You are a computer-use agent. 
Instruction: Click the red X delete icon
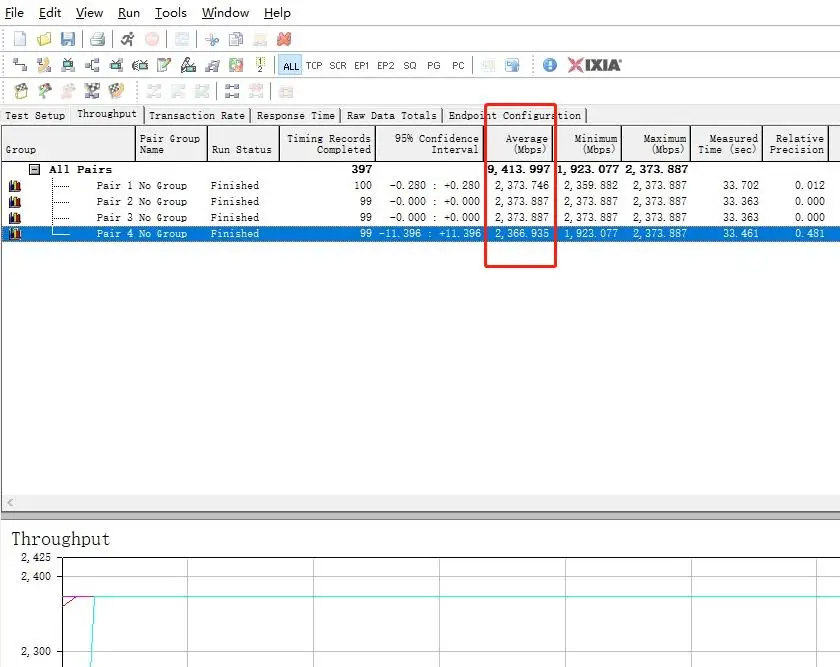click(x=284, y=39)
